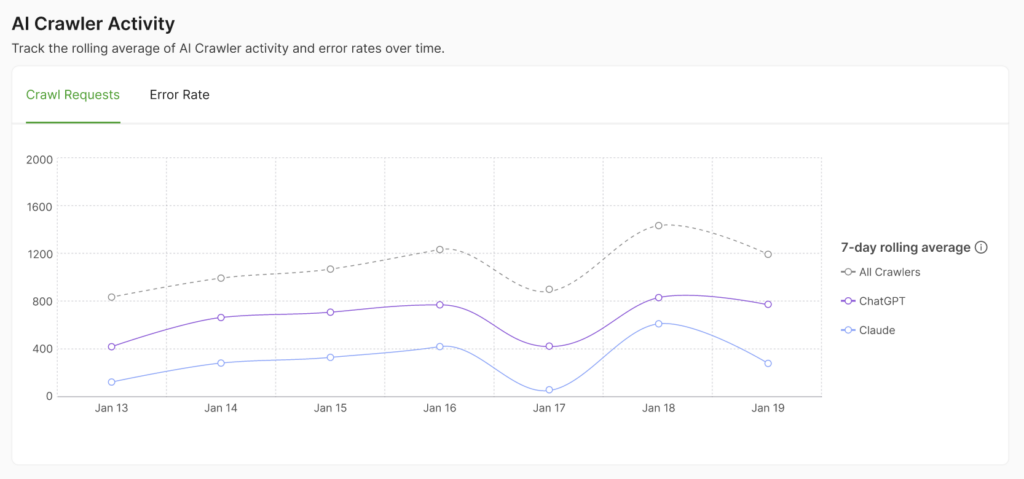Click the 0 y-axis label

48,396
